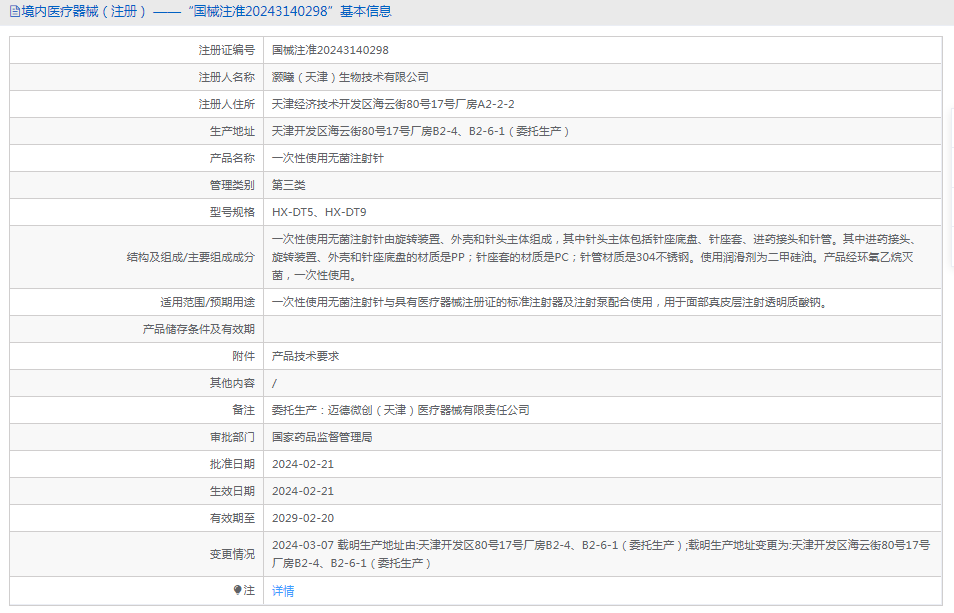The height and width of the screenshot is (613, 954).
Task: Click the 产品名称 label
Action: [x=232, y=158]
